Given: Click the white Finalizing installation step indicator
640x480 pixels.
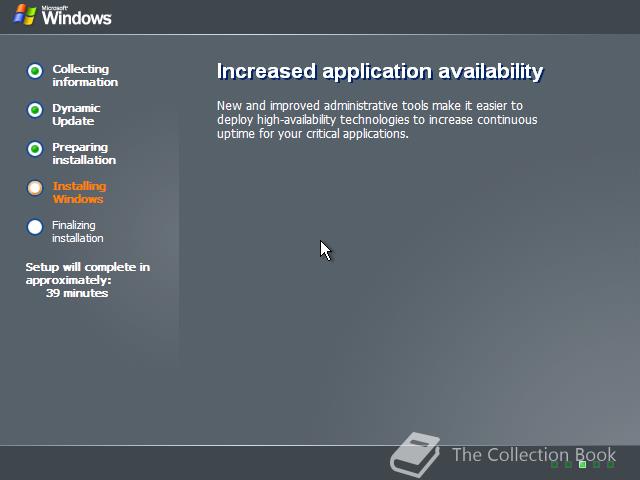Looking at the screenshot, I should 35,227.
